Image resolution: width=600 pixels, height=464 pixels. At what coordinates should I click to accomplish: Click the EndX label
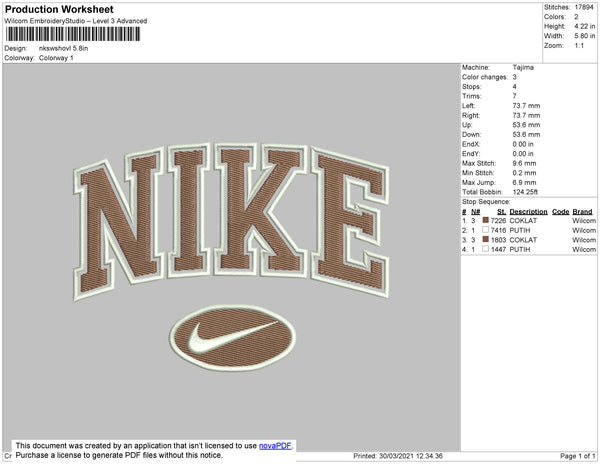tap(471, 144)
